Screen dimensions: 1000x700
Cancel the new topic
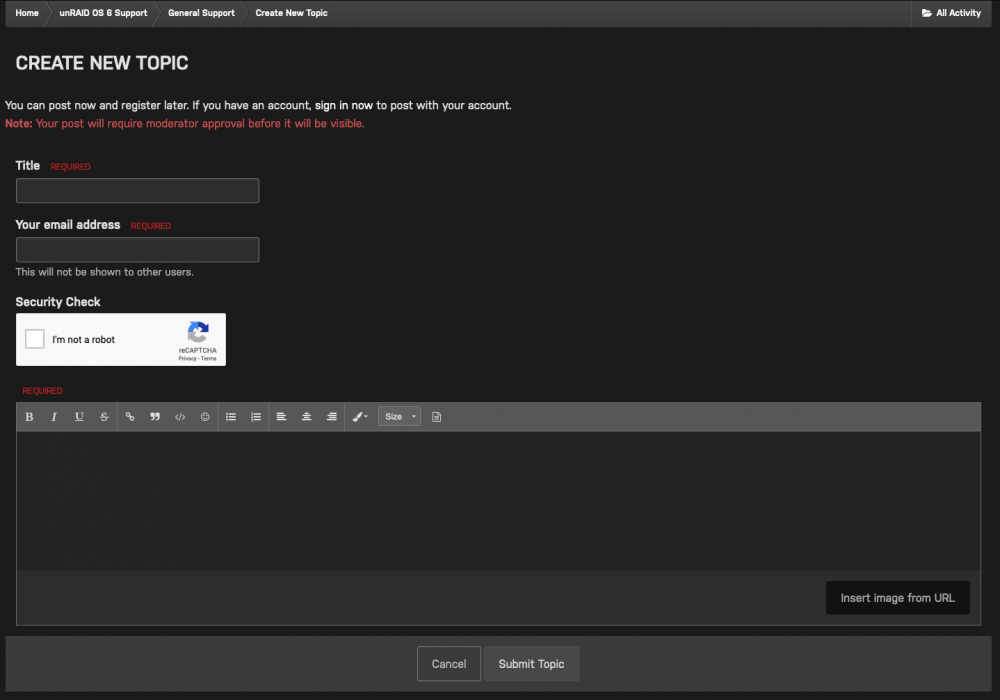pos(449,664)
